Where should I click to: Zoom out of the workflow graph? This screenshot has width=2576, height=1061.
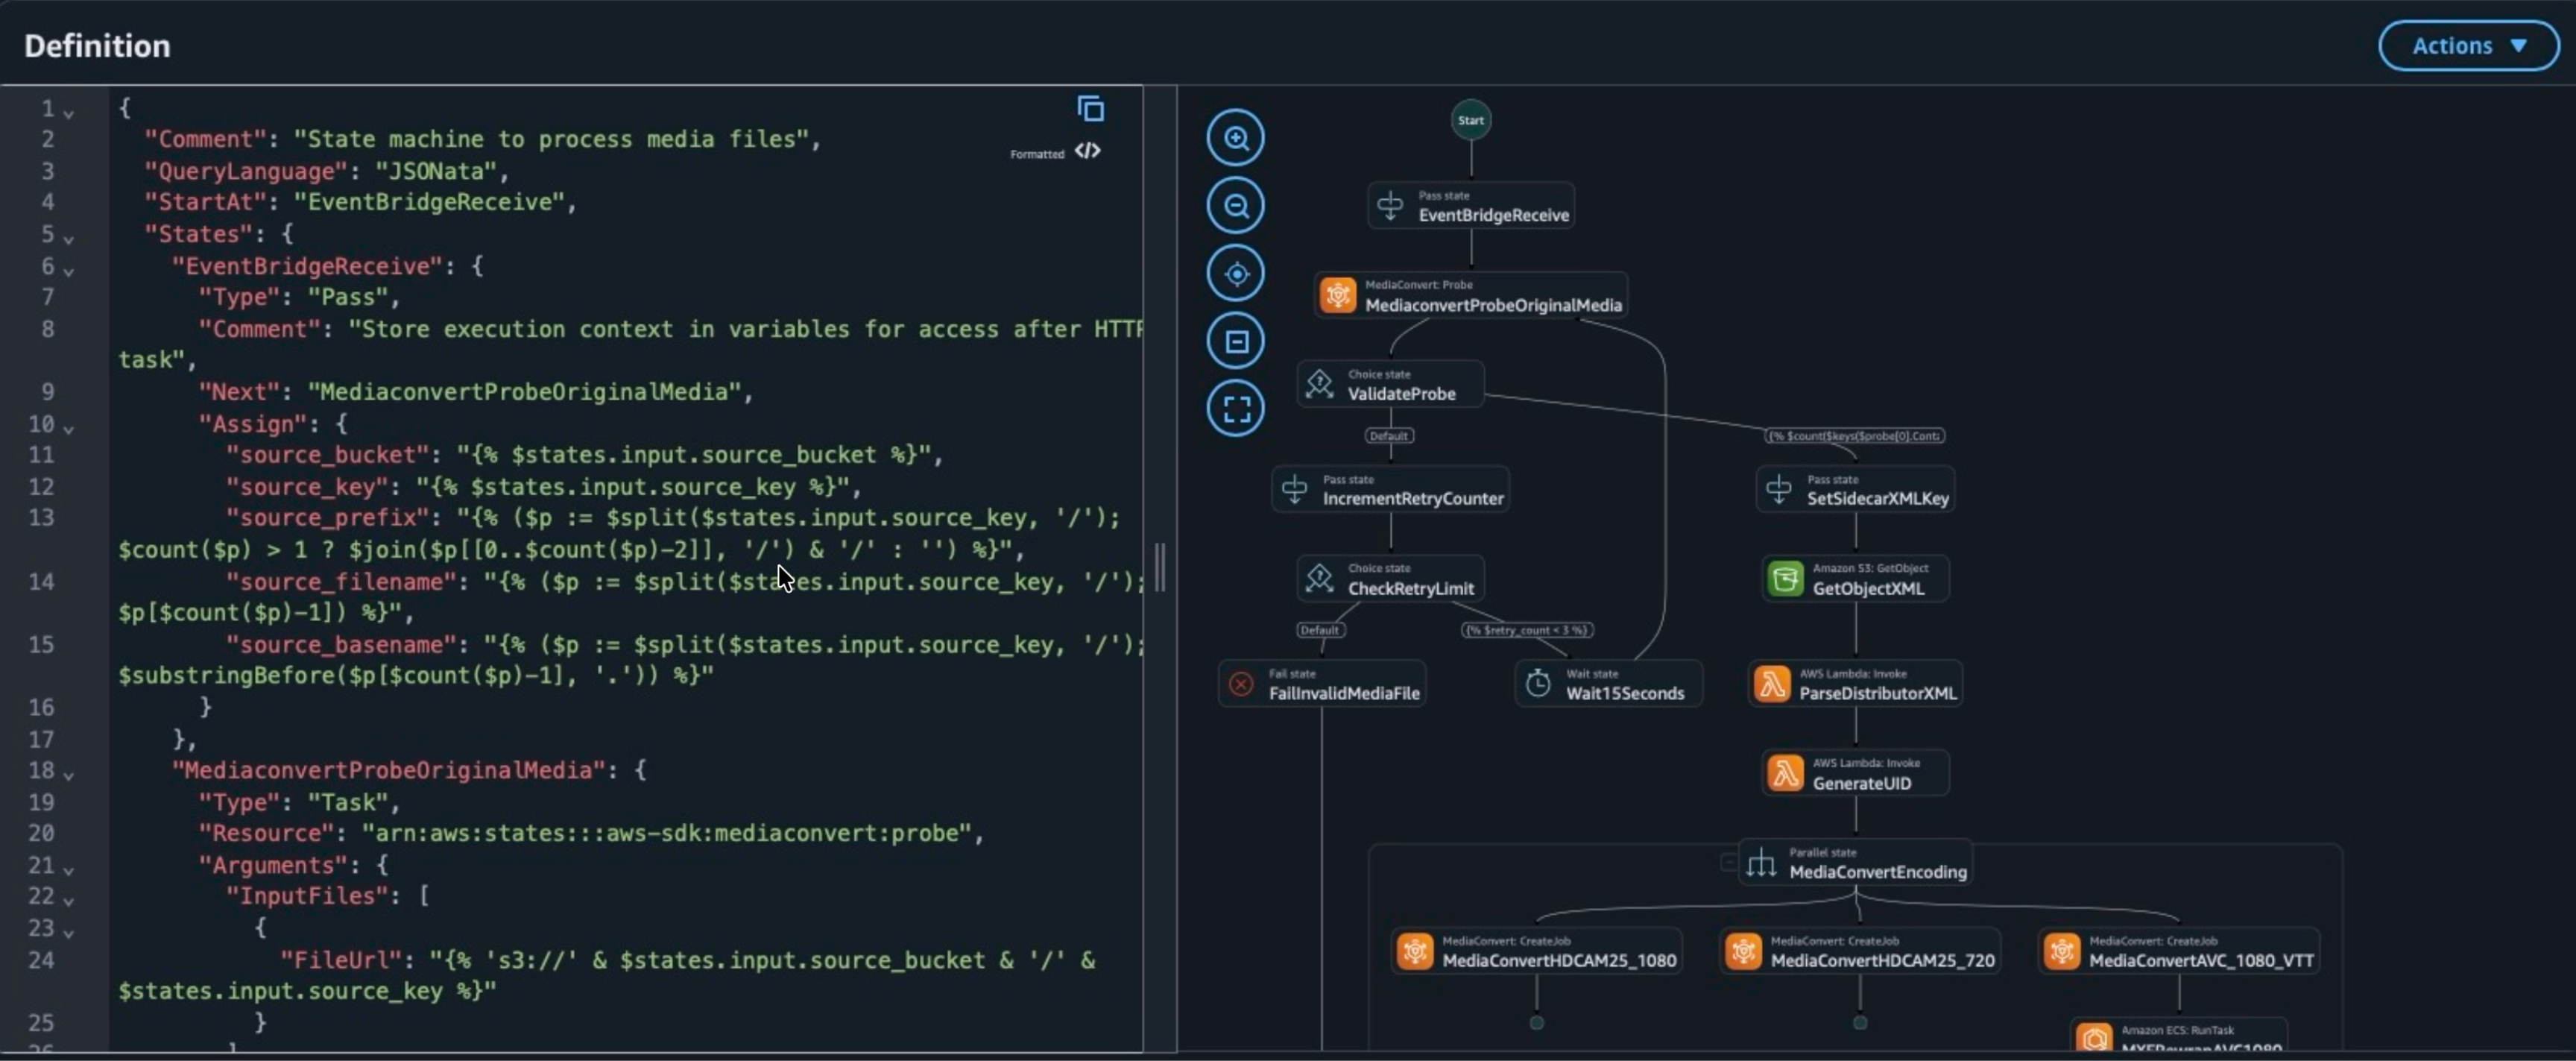(1236, 206)
